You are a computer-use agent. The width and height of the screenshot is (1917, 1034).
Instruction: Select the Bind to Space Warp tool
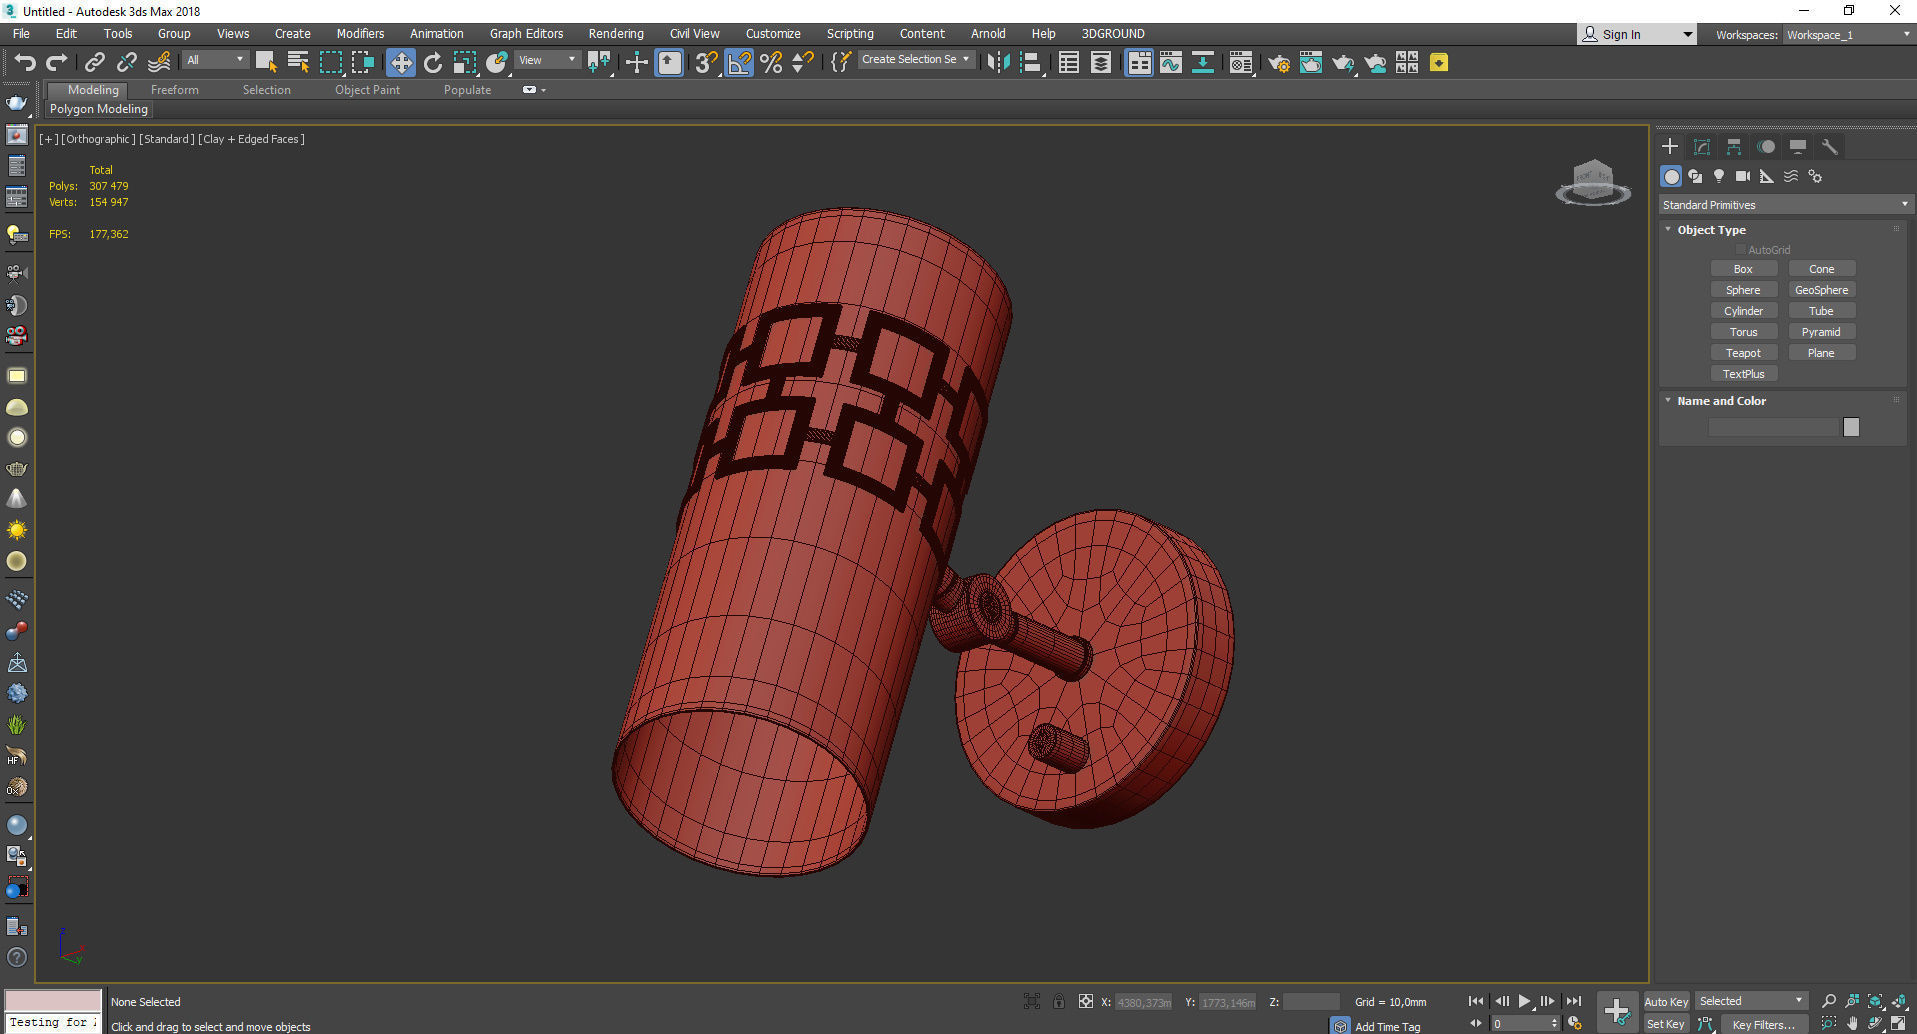tap(159, 63)
